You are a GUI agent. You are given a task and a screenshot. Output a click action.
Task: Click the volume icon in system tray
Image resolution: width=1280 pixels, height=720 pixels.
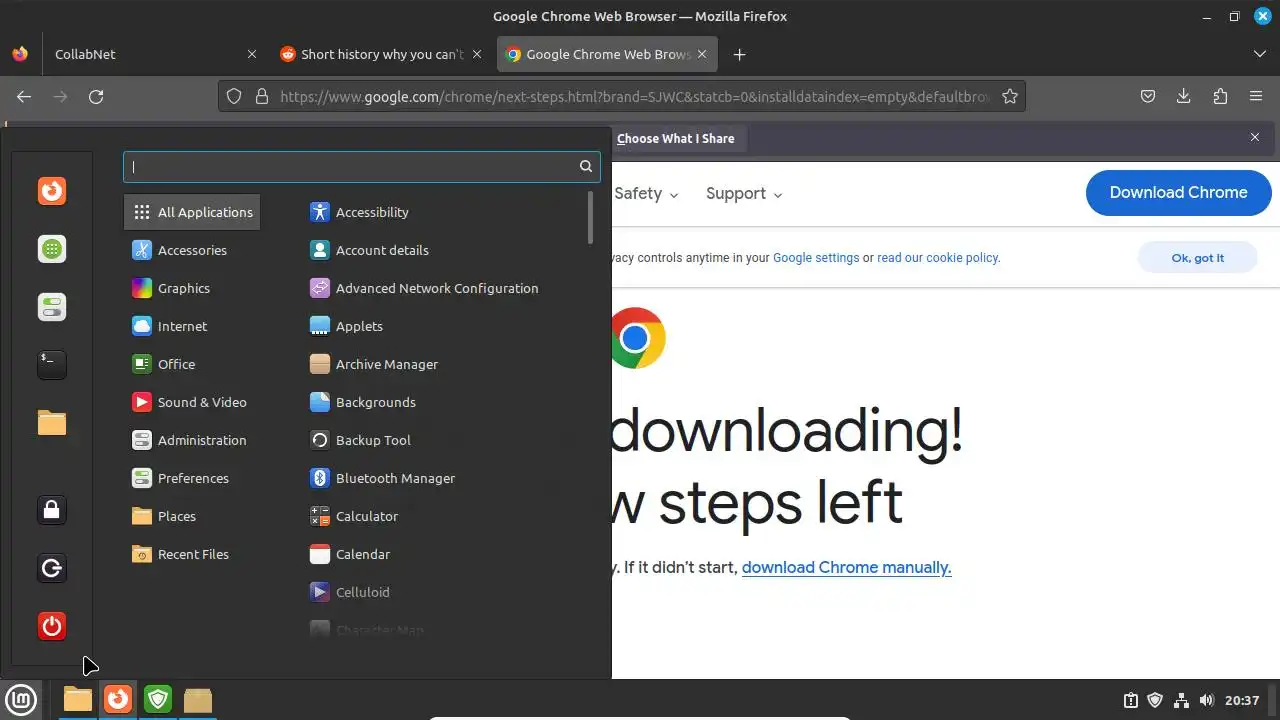click(x=1207, y=700)
